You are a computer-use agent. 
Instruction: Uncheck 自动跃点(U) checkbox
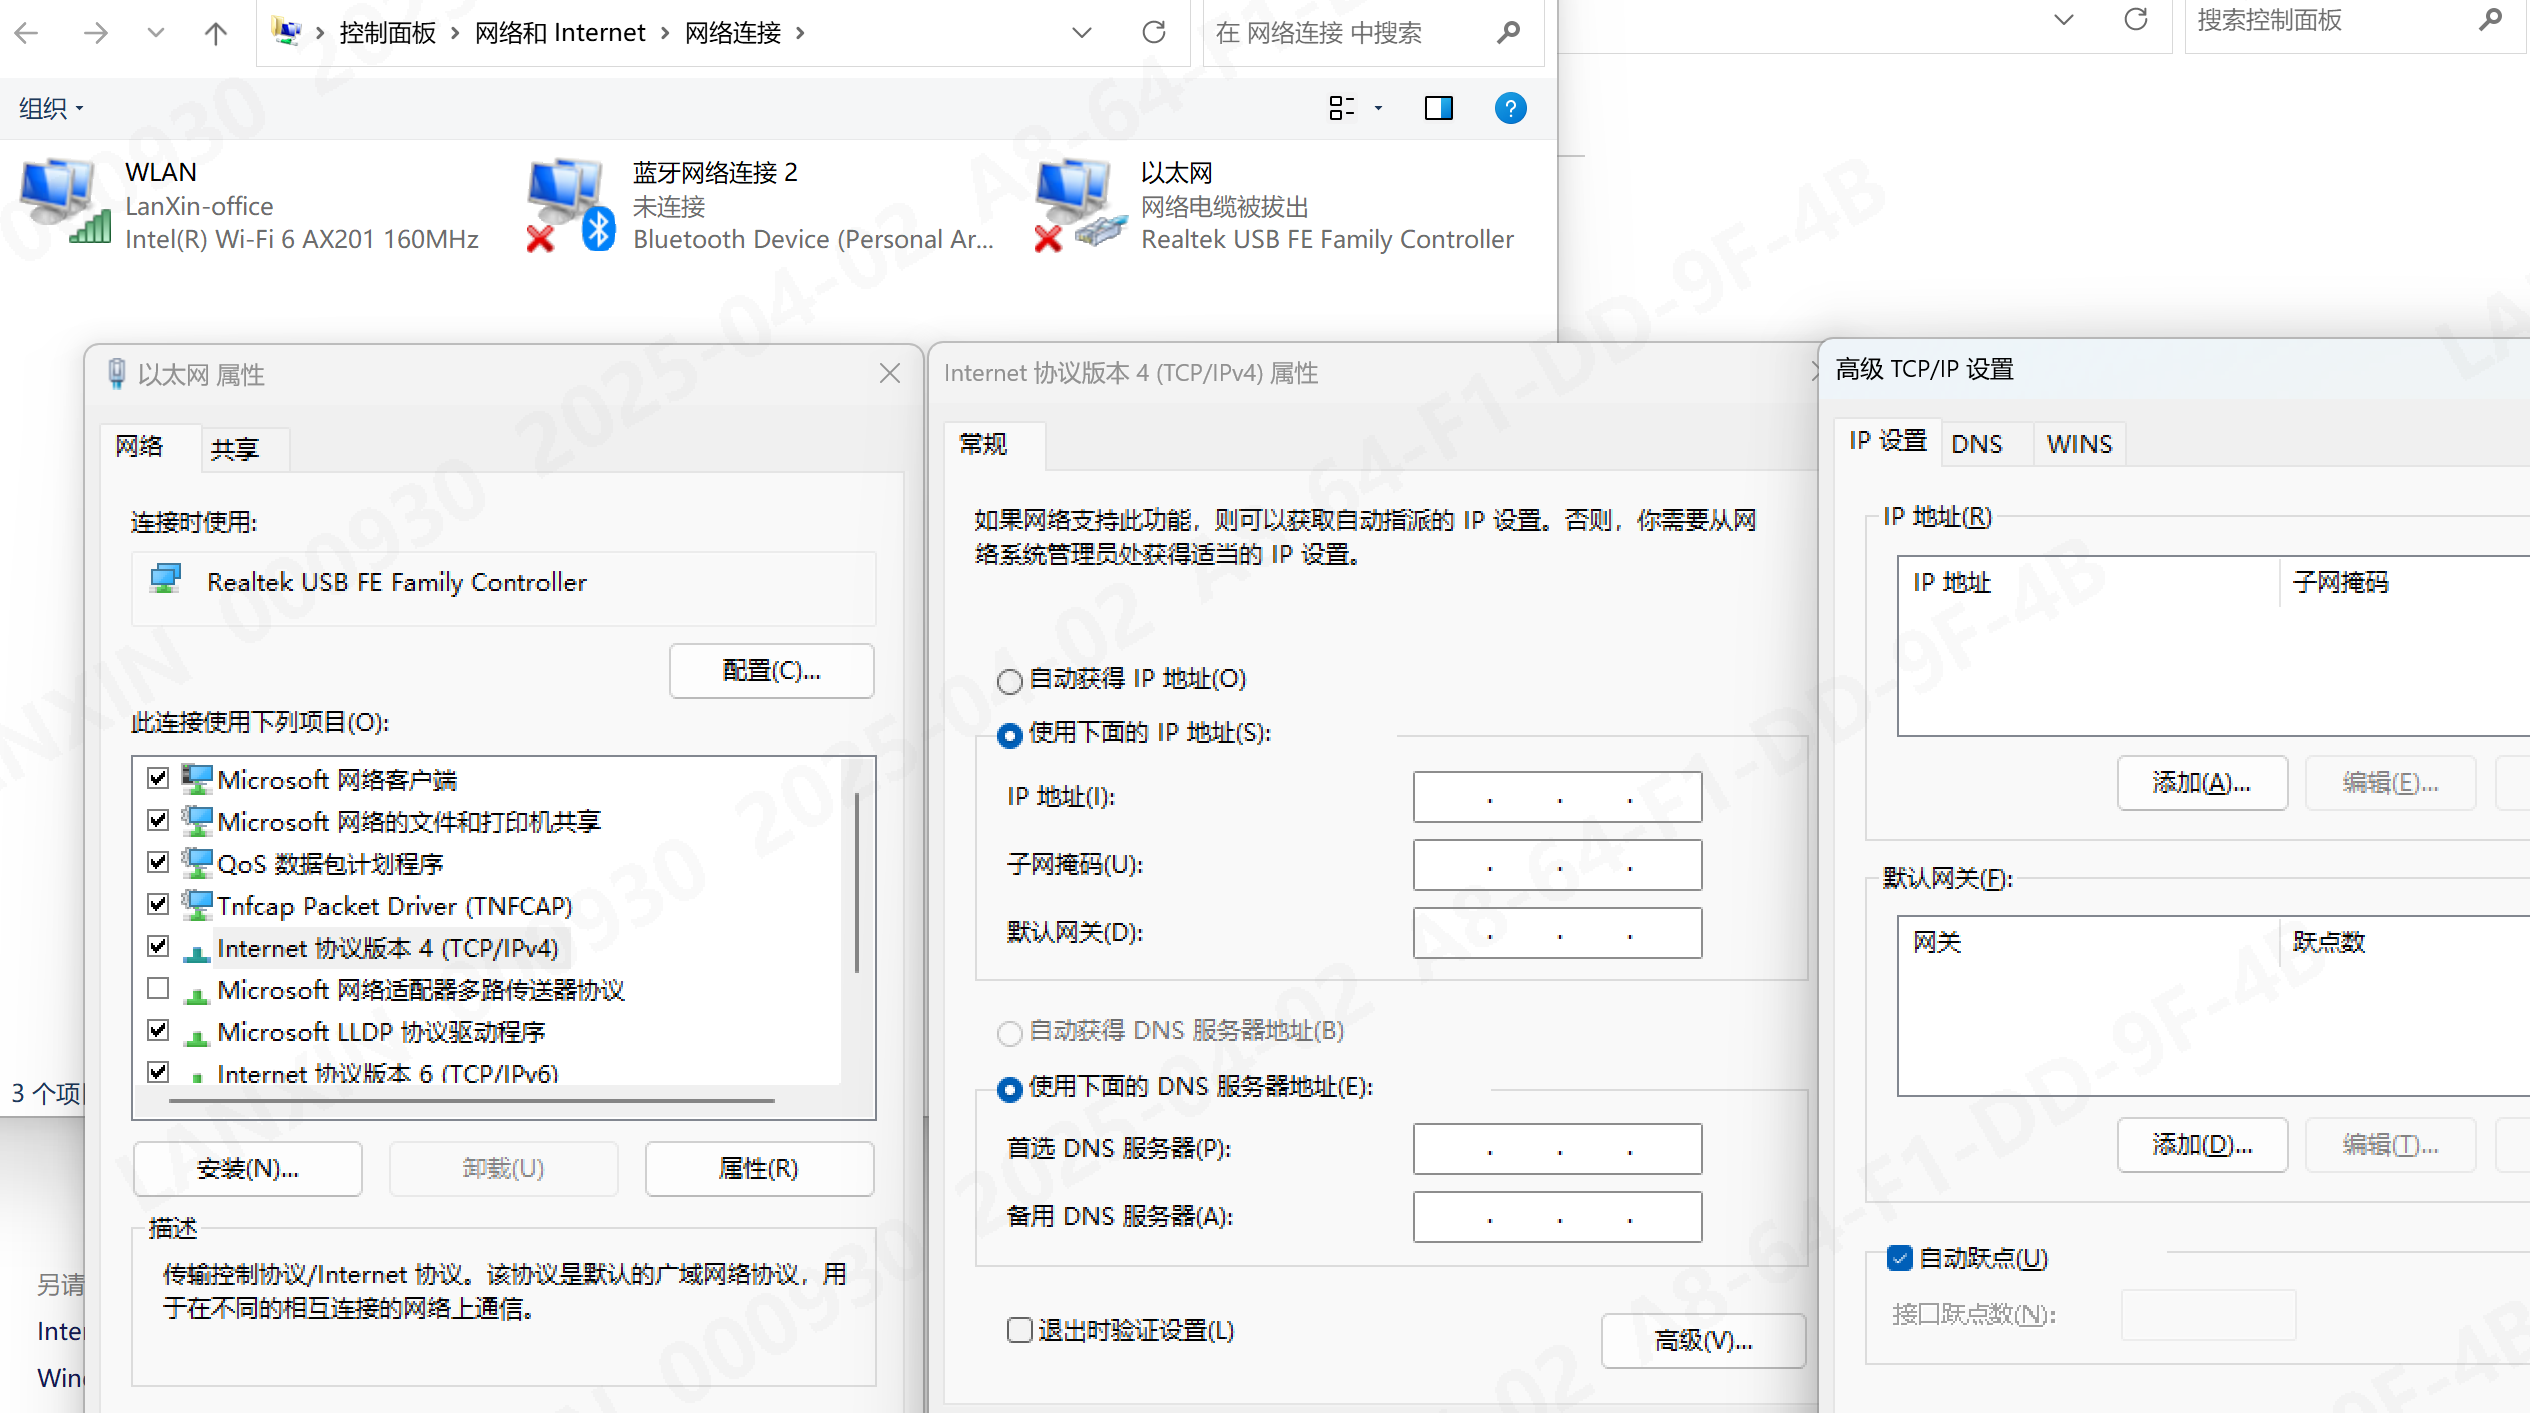[x=1899, y=1258]
